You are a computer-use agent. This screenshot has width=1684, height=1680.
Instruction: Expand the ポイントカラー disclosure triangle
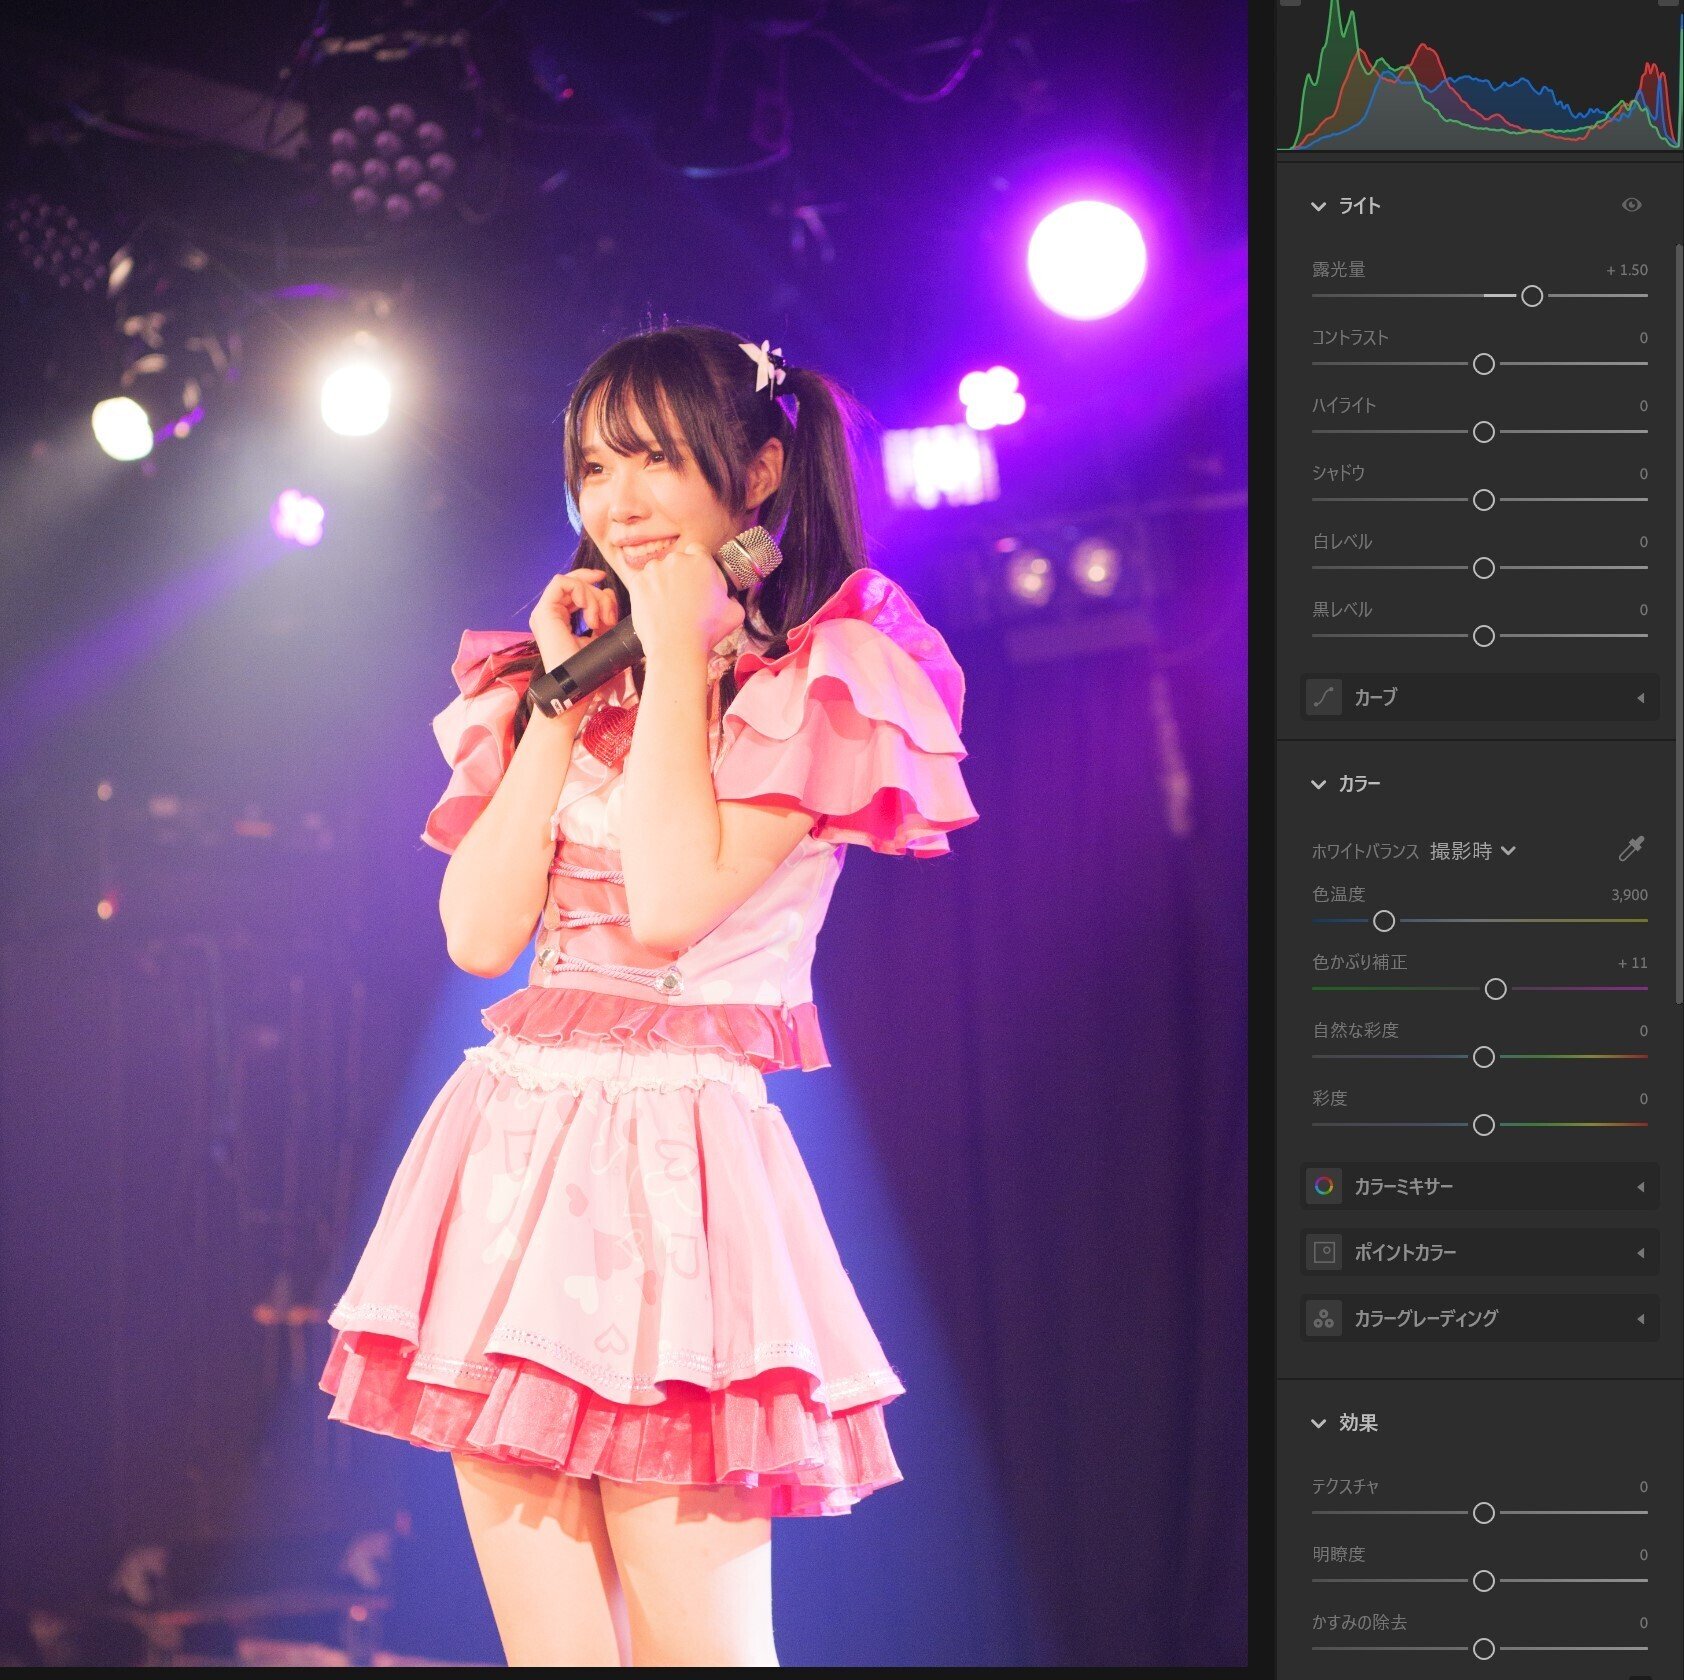point(1640,1253)
